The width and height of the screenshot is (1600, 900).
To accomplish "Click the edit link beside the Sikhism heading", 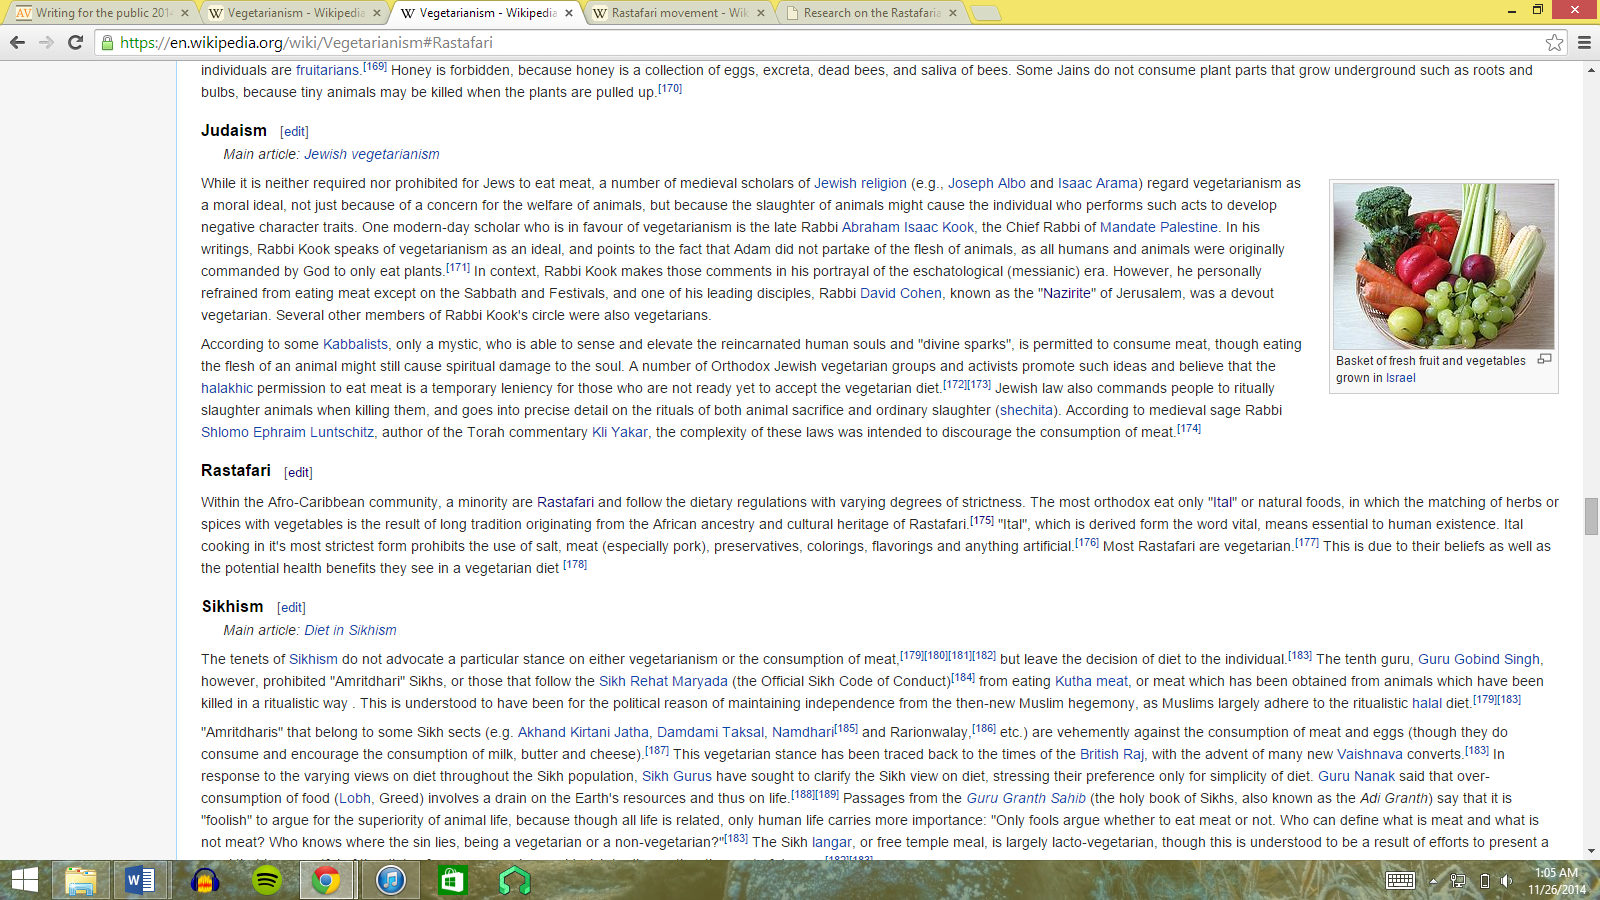I will pos(291,607).
